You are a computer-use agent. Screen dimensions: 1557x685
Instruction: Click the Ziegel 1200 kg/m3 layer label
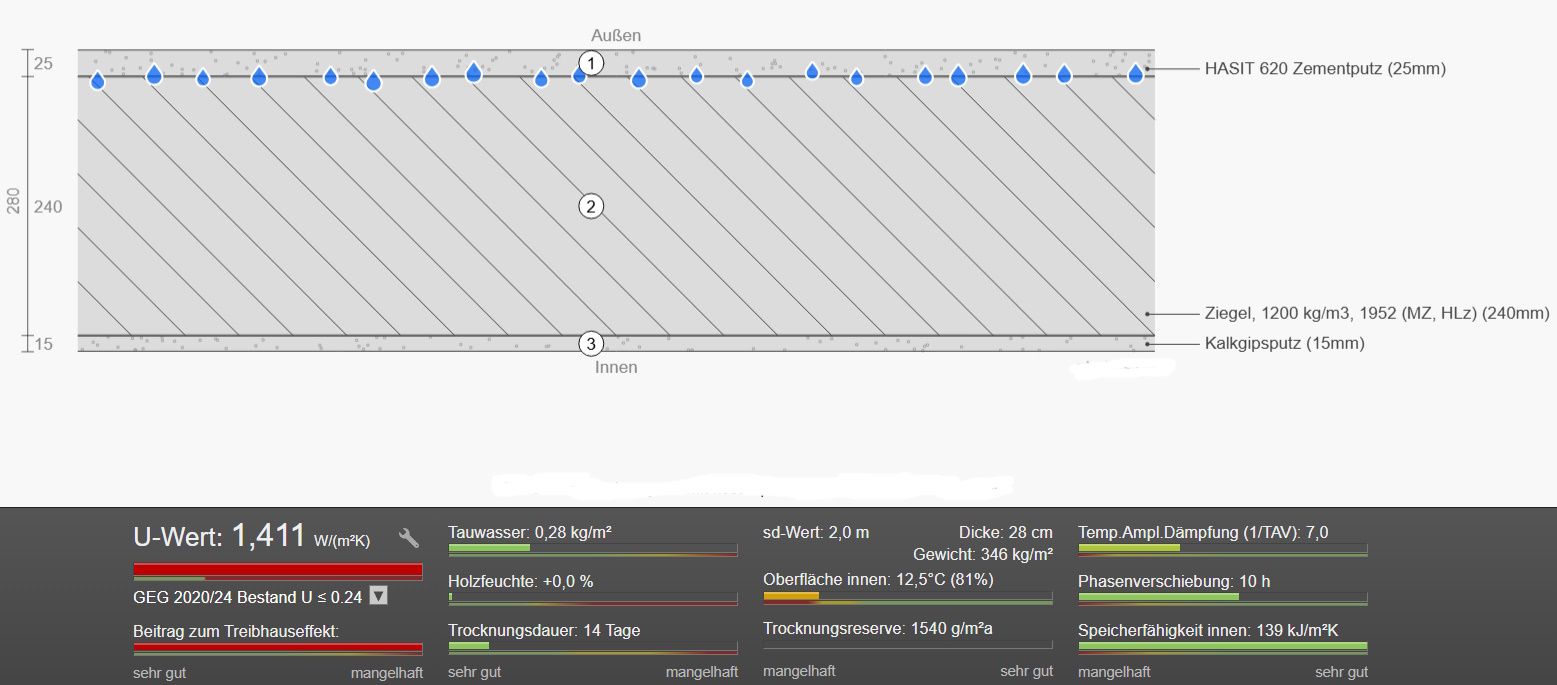tap(1377, 314)
